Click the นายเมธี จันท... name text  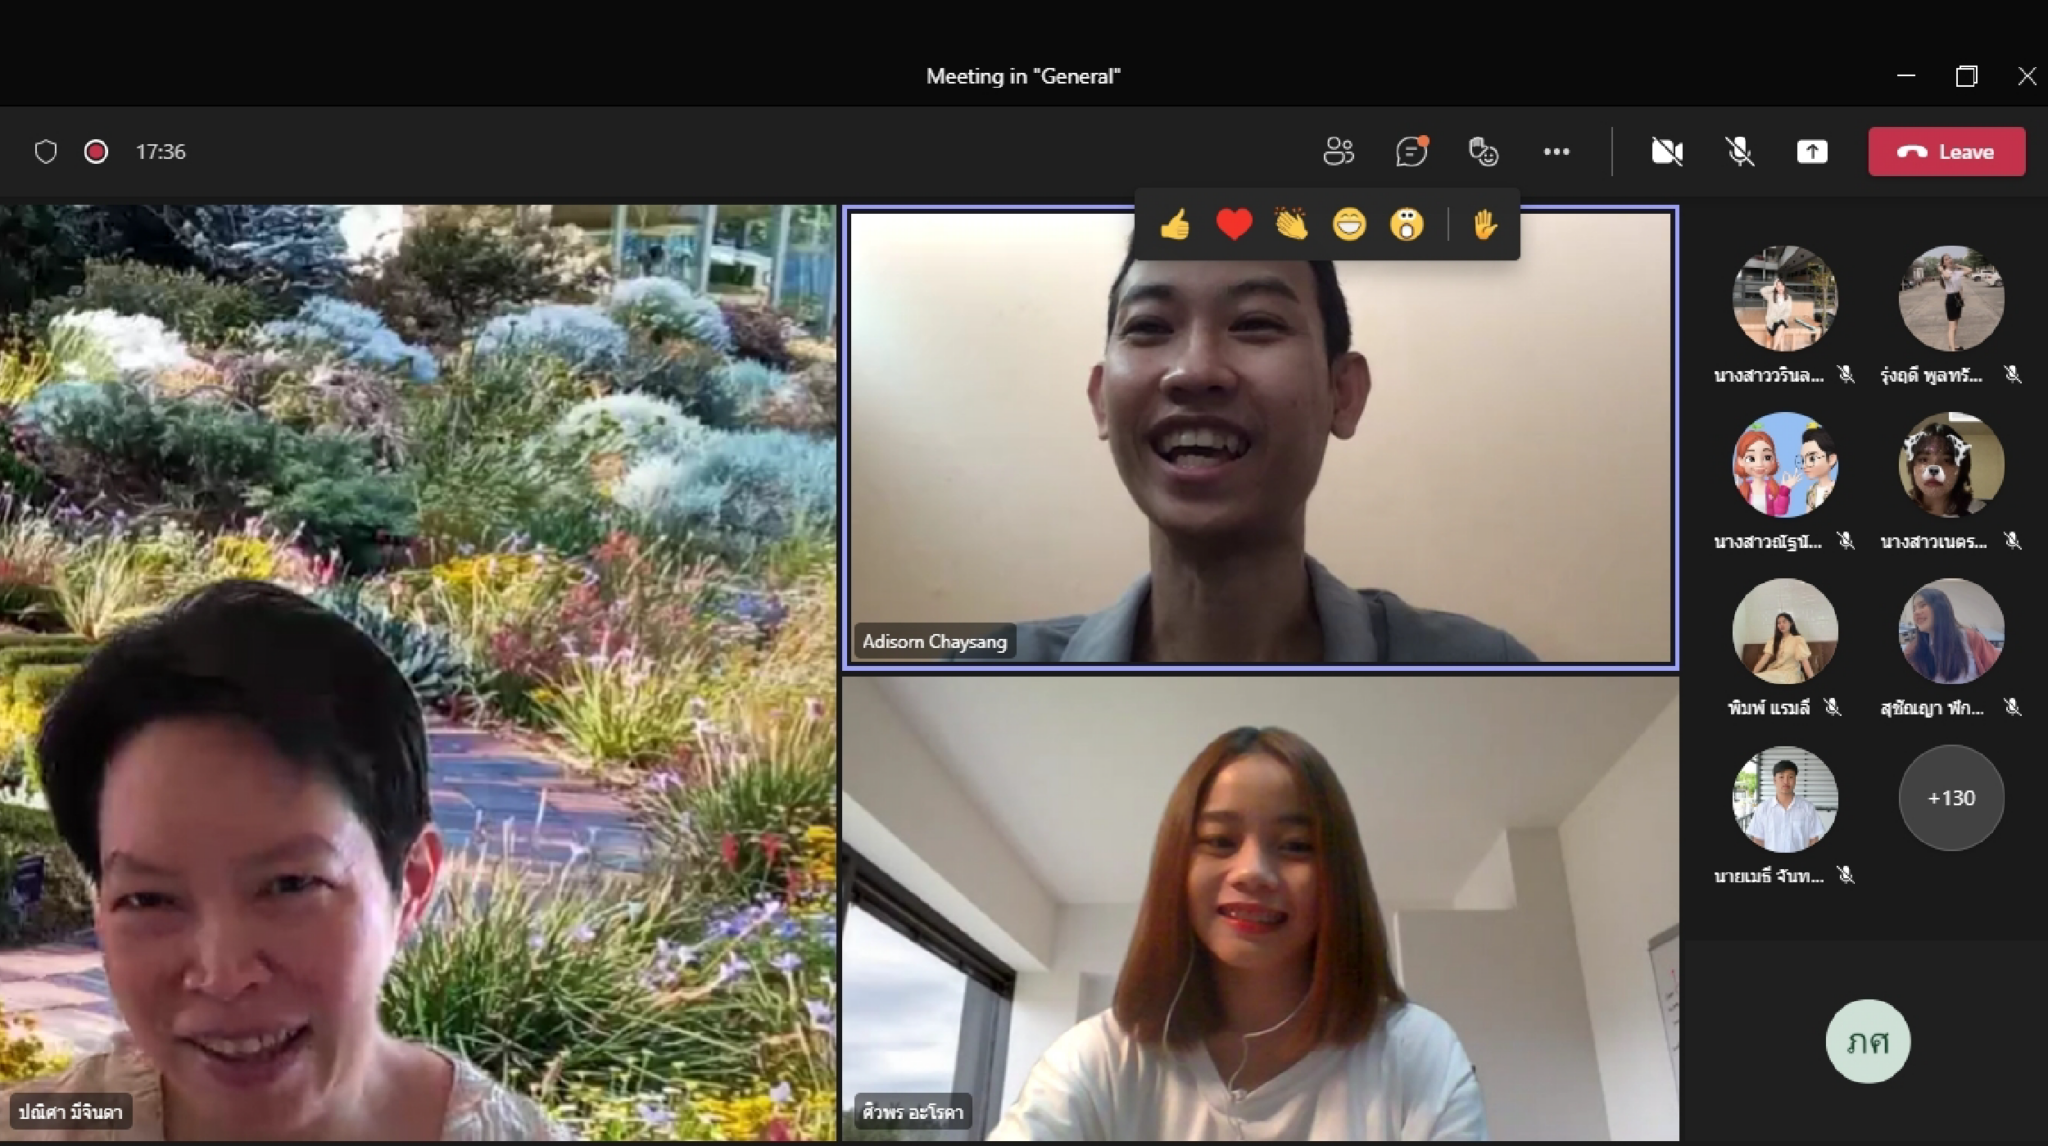(x=1769, y=875)
